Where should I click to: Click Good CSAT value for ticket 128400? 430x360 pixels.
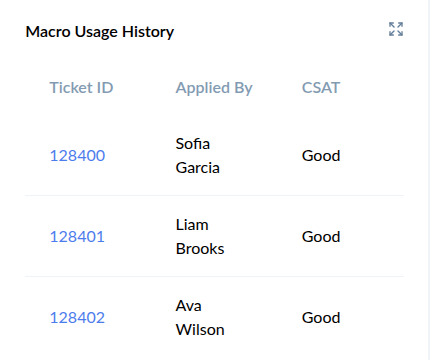[x=321, y=156]
